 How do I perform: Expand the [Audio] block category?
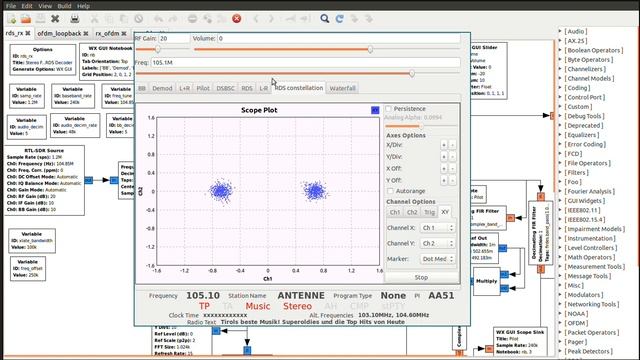(560, 31)
